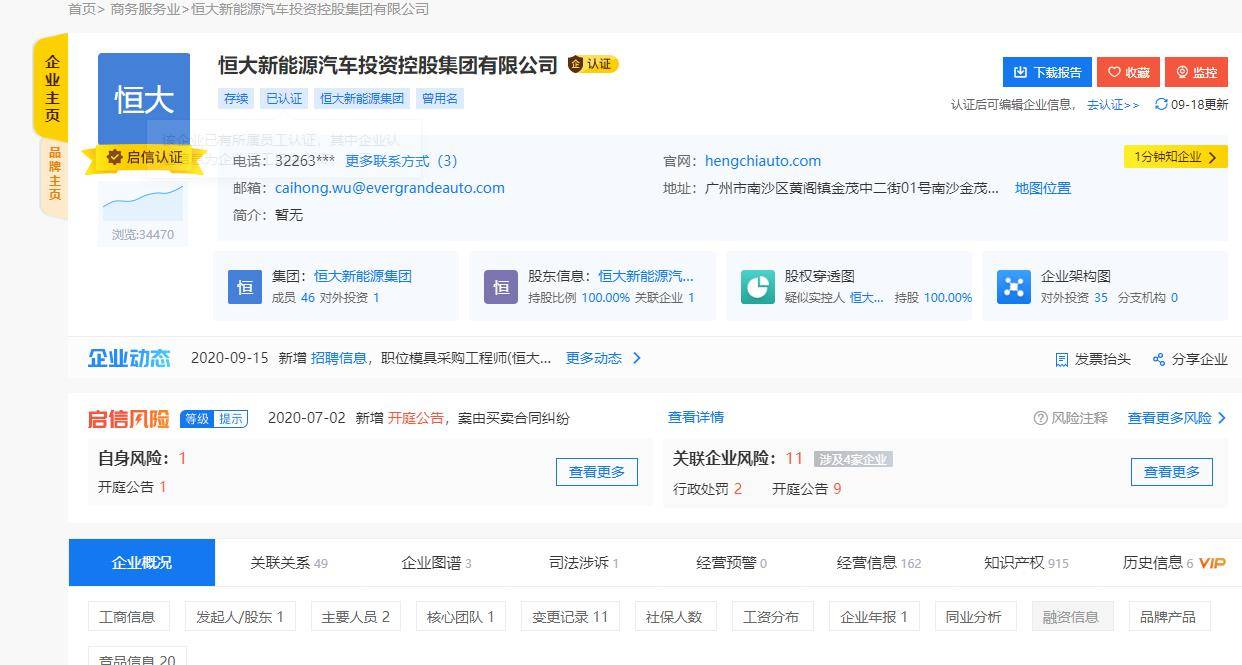Click the 股东信息 panel icon

tap(501, 286)
